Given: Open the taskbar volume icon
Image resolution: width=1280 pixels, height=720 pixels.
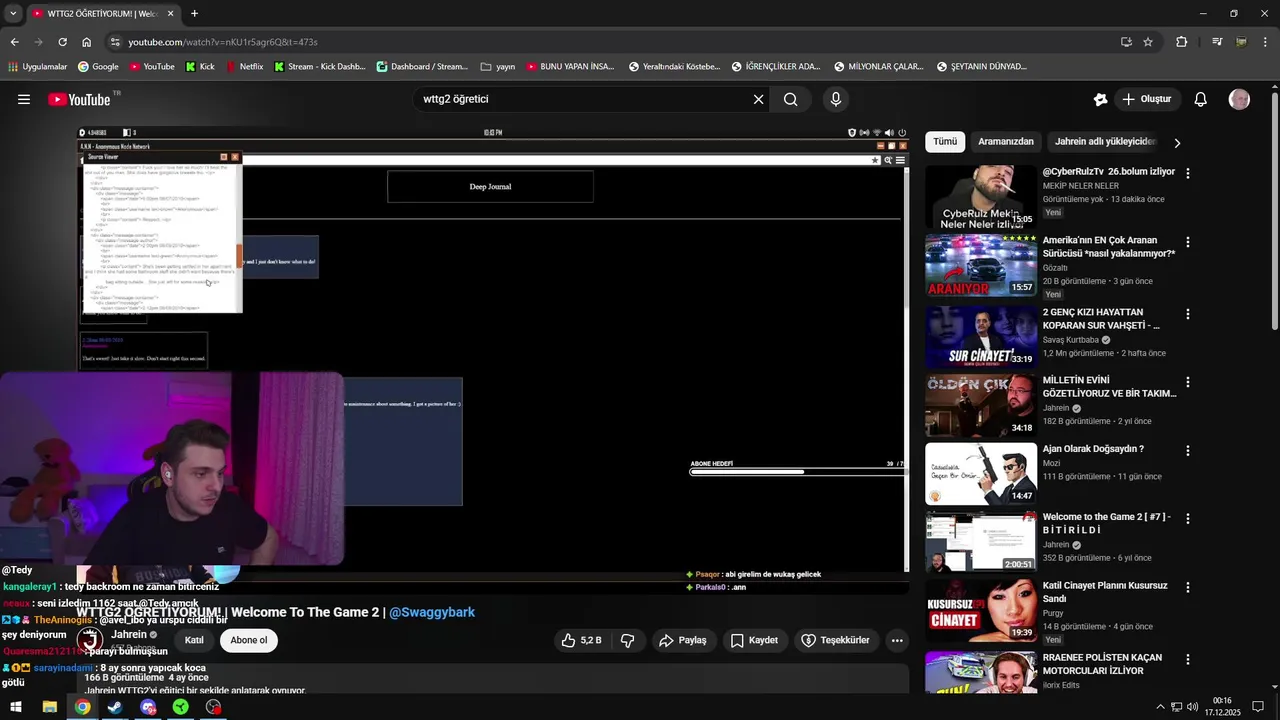Looking at the screenshot, I should [1193, 707].
